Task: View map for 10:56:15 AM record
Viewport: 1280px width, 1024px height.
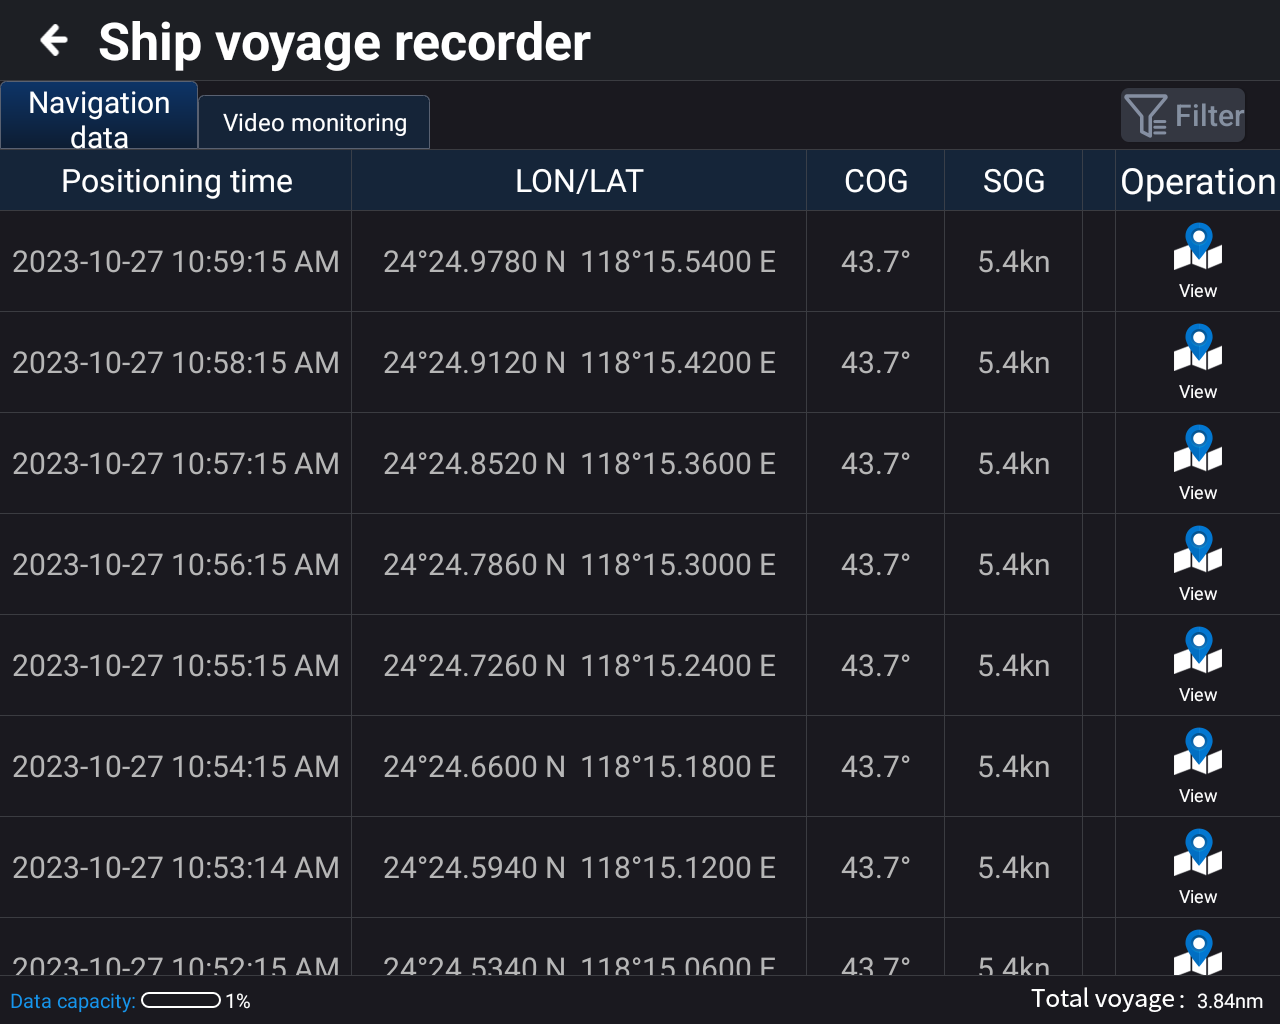Action: [x=1198, y=565]
